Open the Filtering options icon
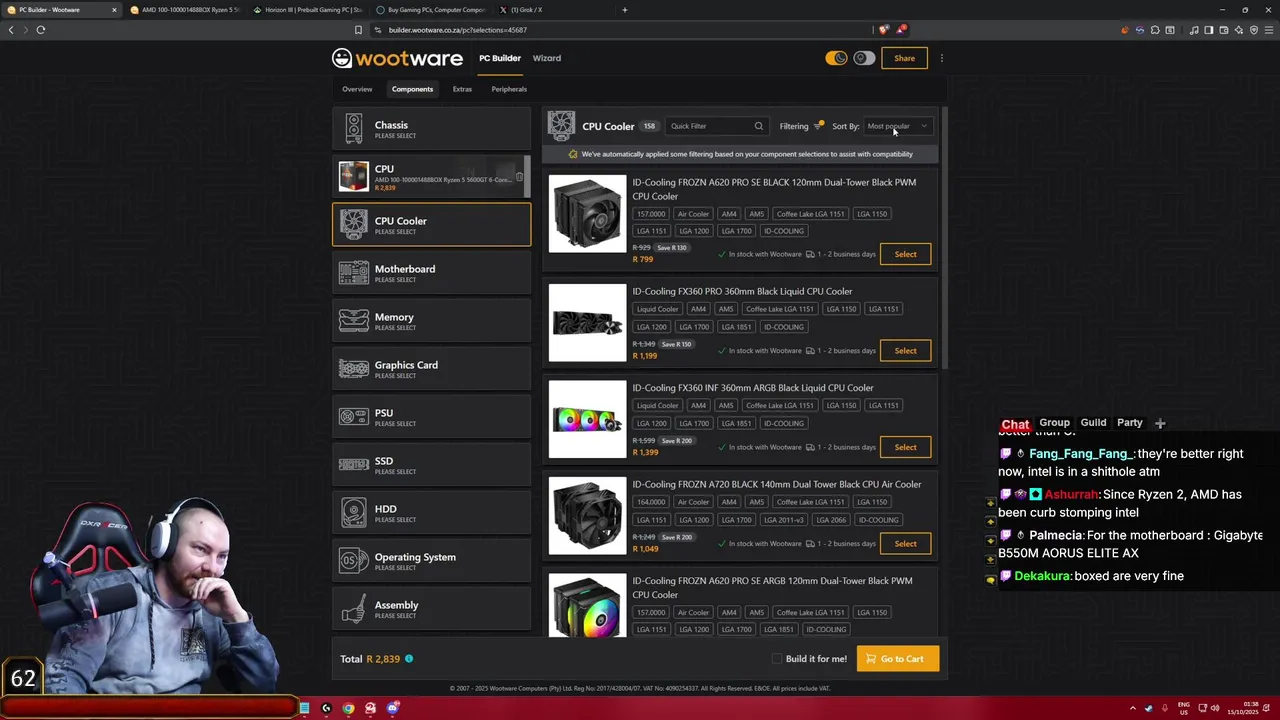 point(818,126)
